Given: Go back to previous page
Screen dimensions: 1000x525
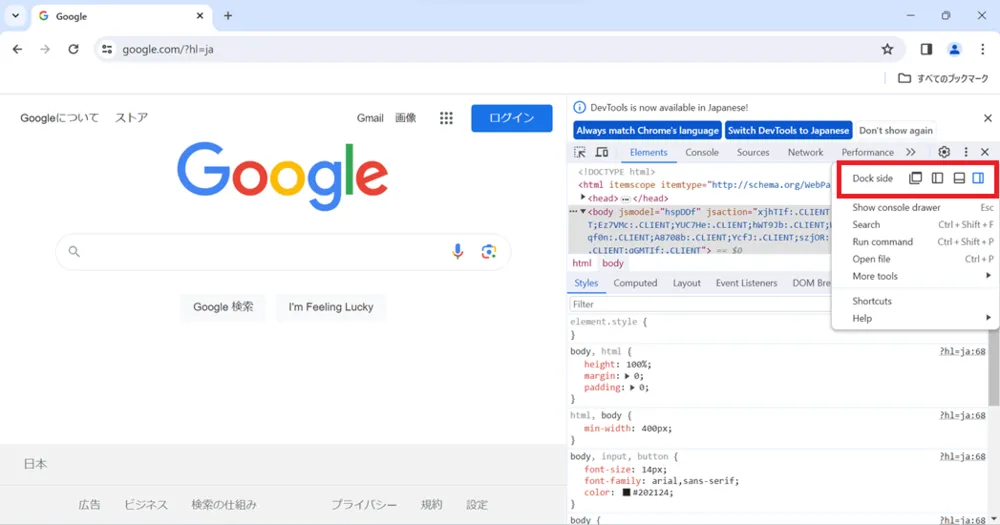Looking at the screenshot, I should (x=17, y=49).
